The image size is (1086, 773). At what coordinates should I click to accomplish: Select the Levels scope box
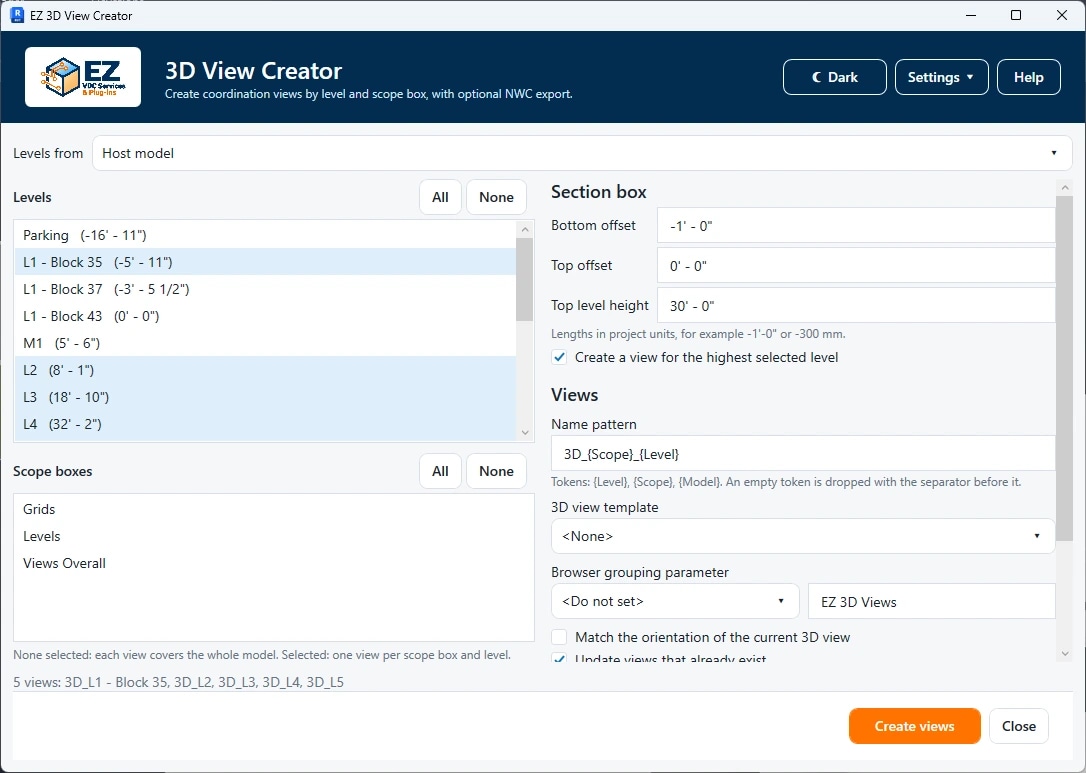click(274, 536)
